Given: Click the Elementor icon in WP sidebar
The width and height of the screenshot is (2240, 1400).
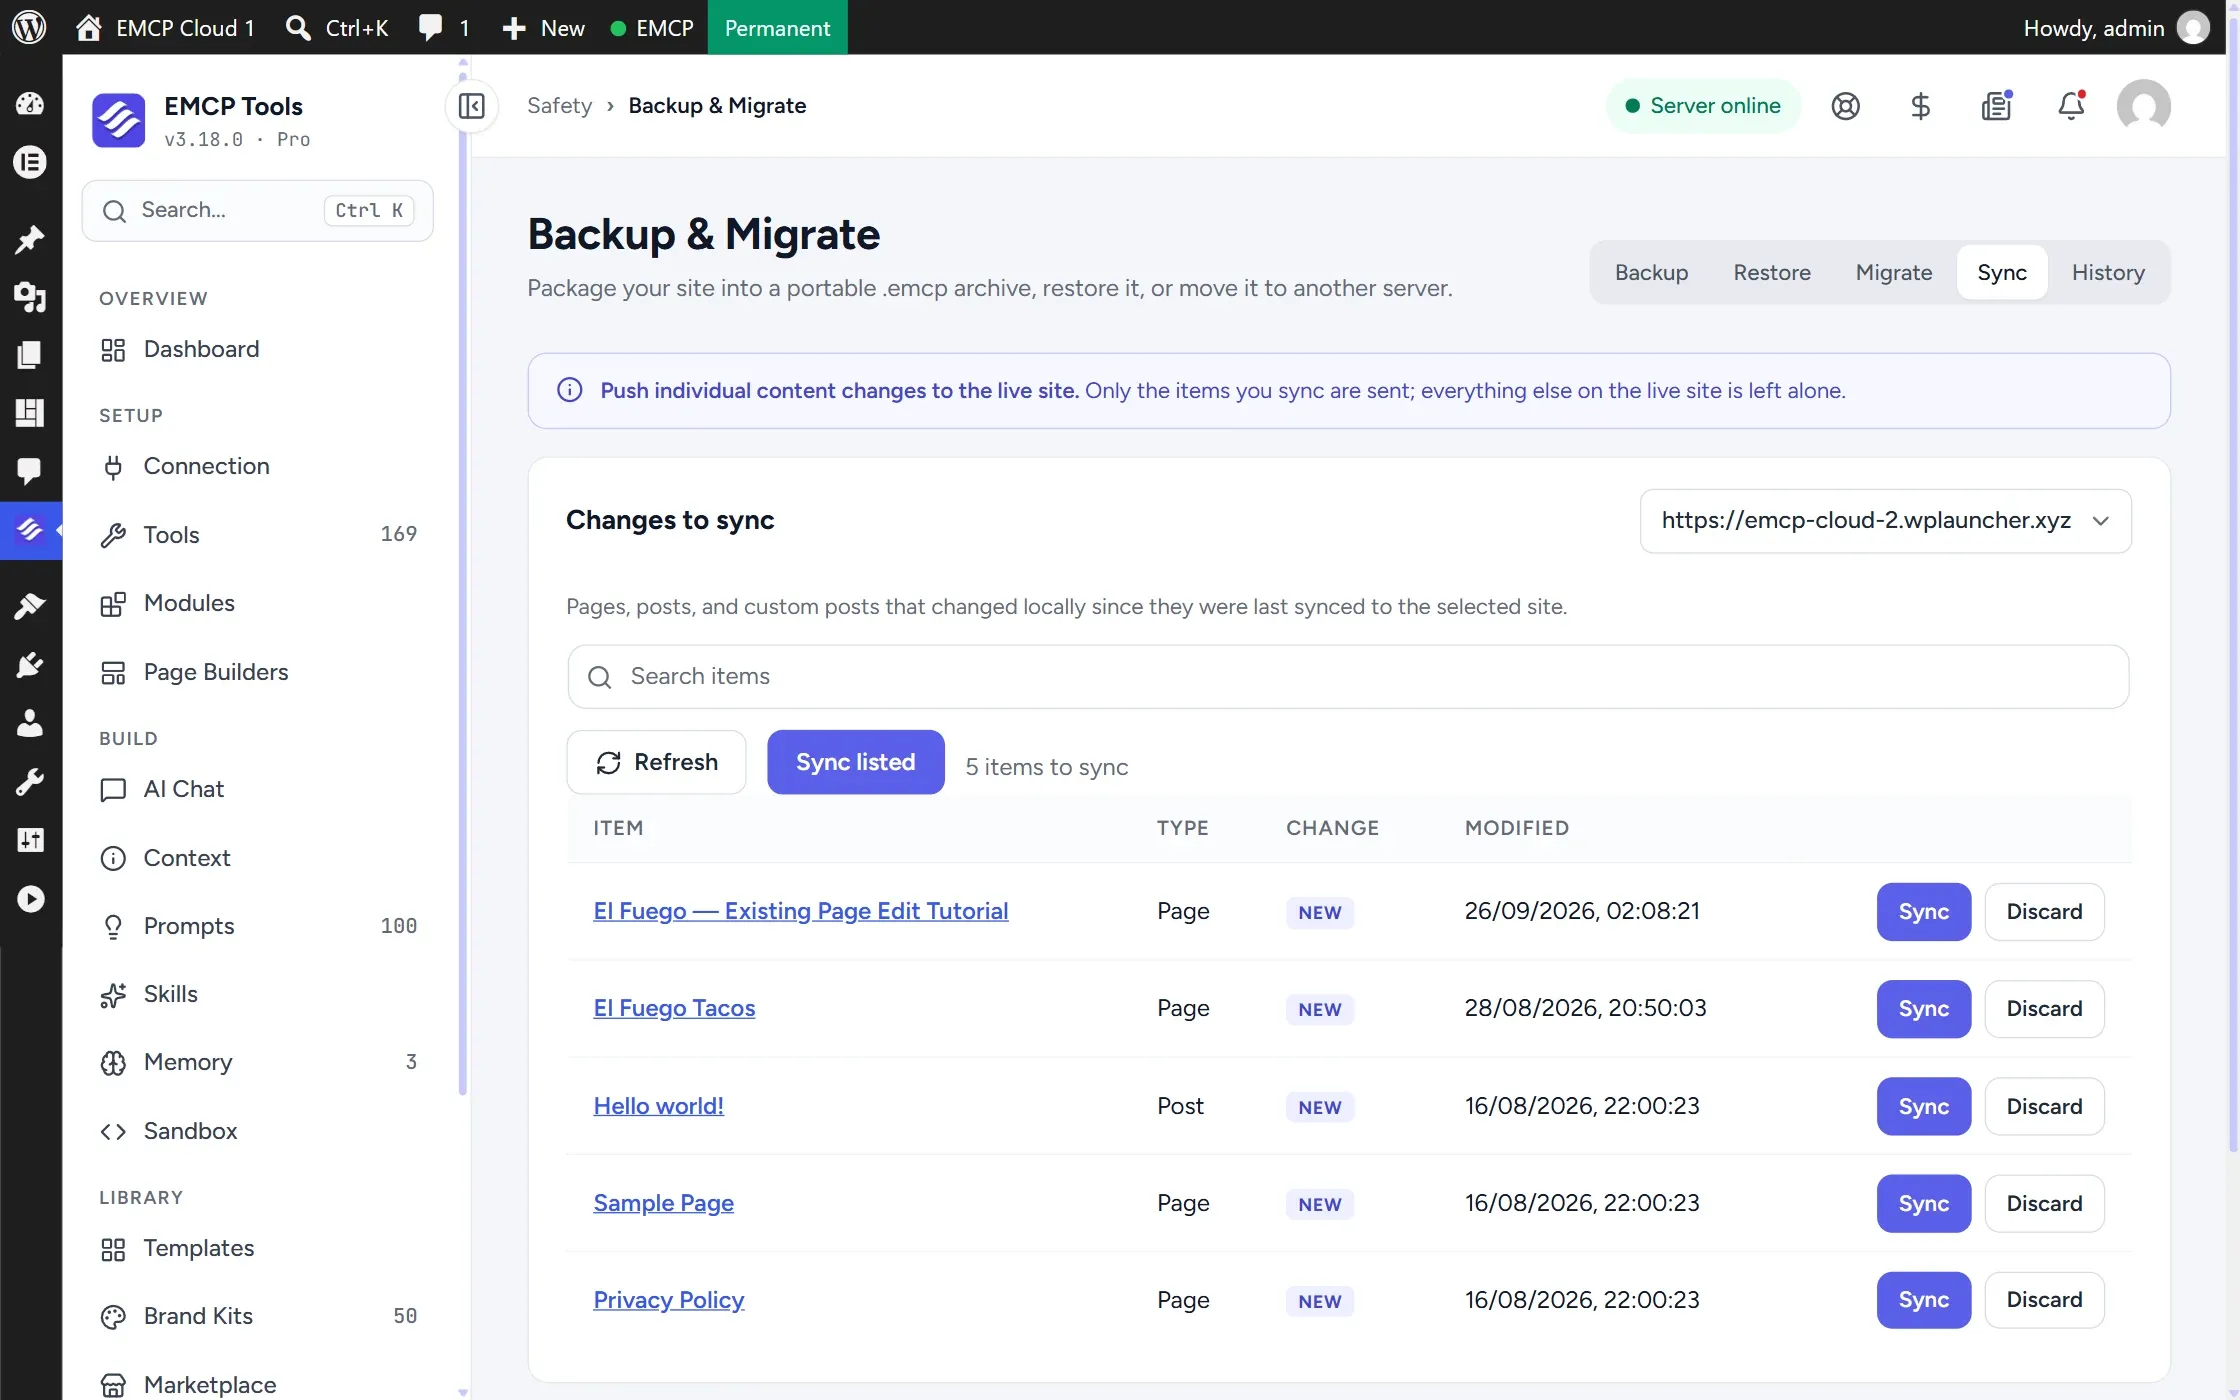Looking at the screenshot, I should [30, 162].
